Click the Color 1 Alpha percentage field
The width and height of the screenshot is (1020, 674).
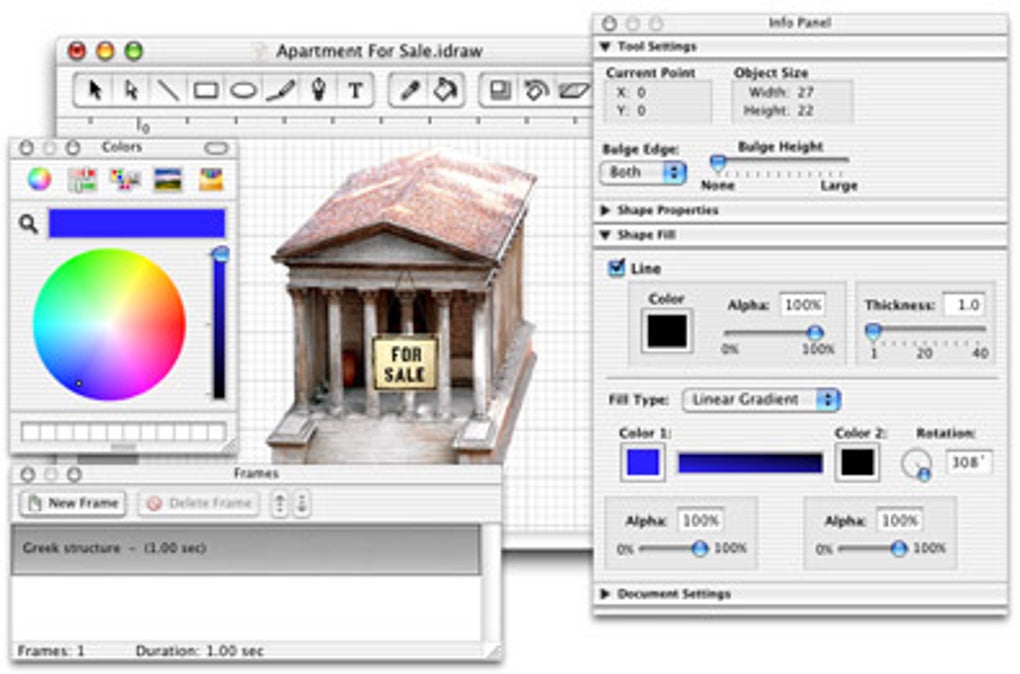point(701,520)
